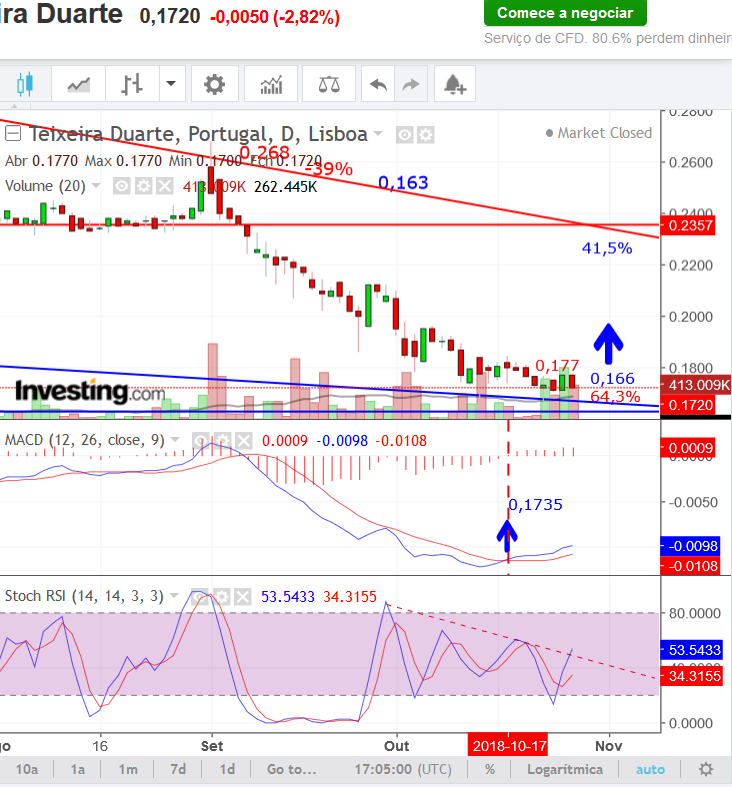The width and height of the screenshot is (732, 787).
Task: Click the MACD axis label -0.0098
Action: [690, 546]
